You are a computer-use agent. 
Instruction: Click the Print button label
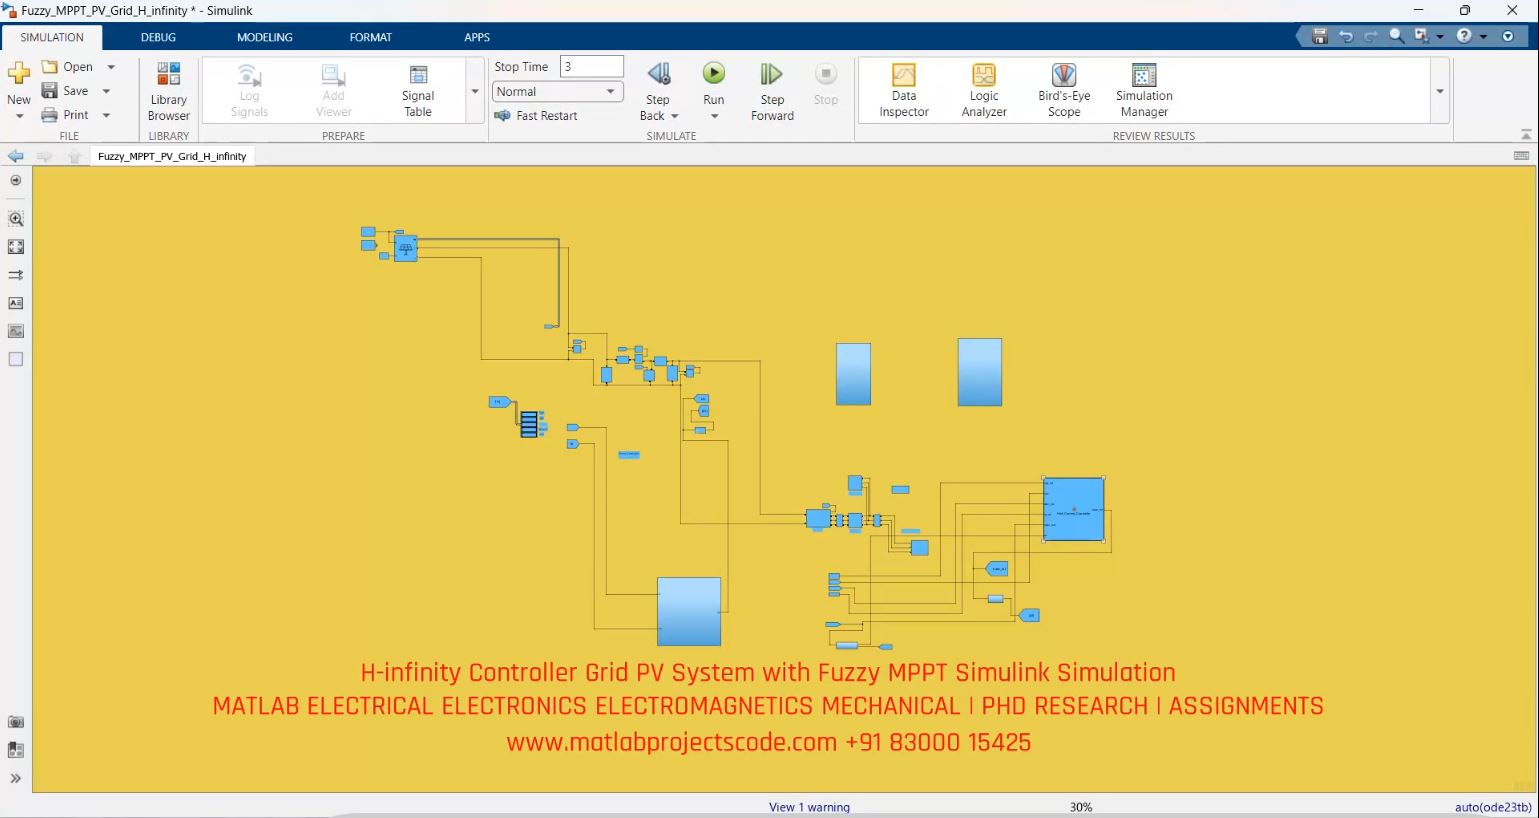point(76,115)
